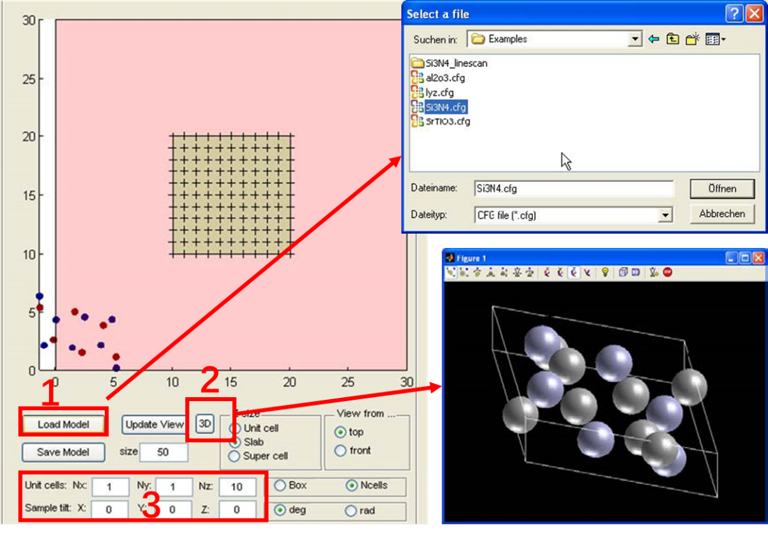Click the fifth icon in Figure 1 toolbar
Screen dimensions: 768x549
click(504, 272)
